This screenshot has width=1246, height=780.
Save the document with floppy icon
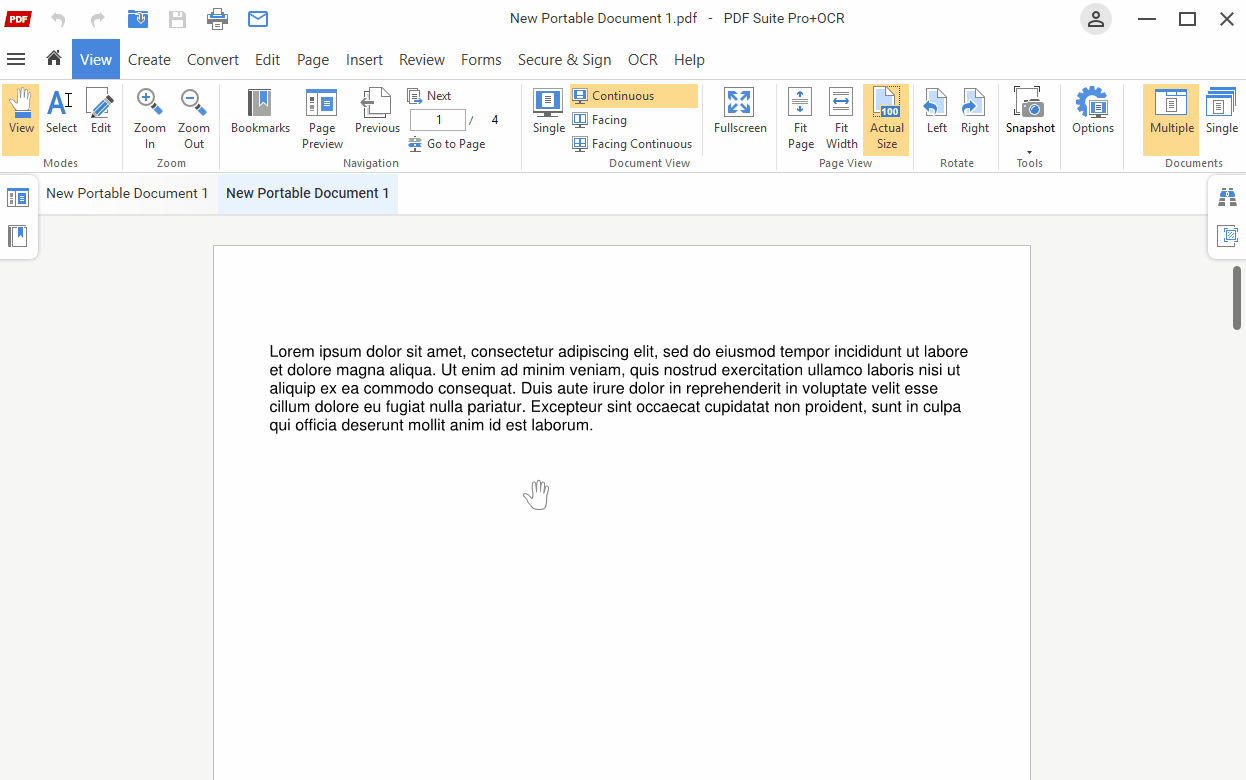[177, 19]
